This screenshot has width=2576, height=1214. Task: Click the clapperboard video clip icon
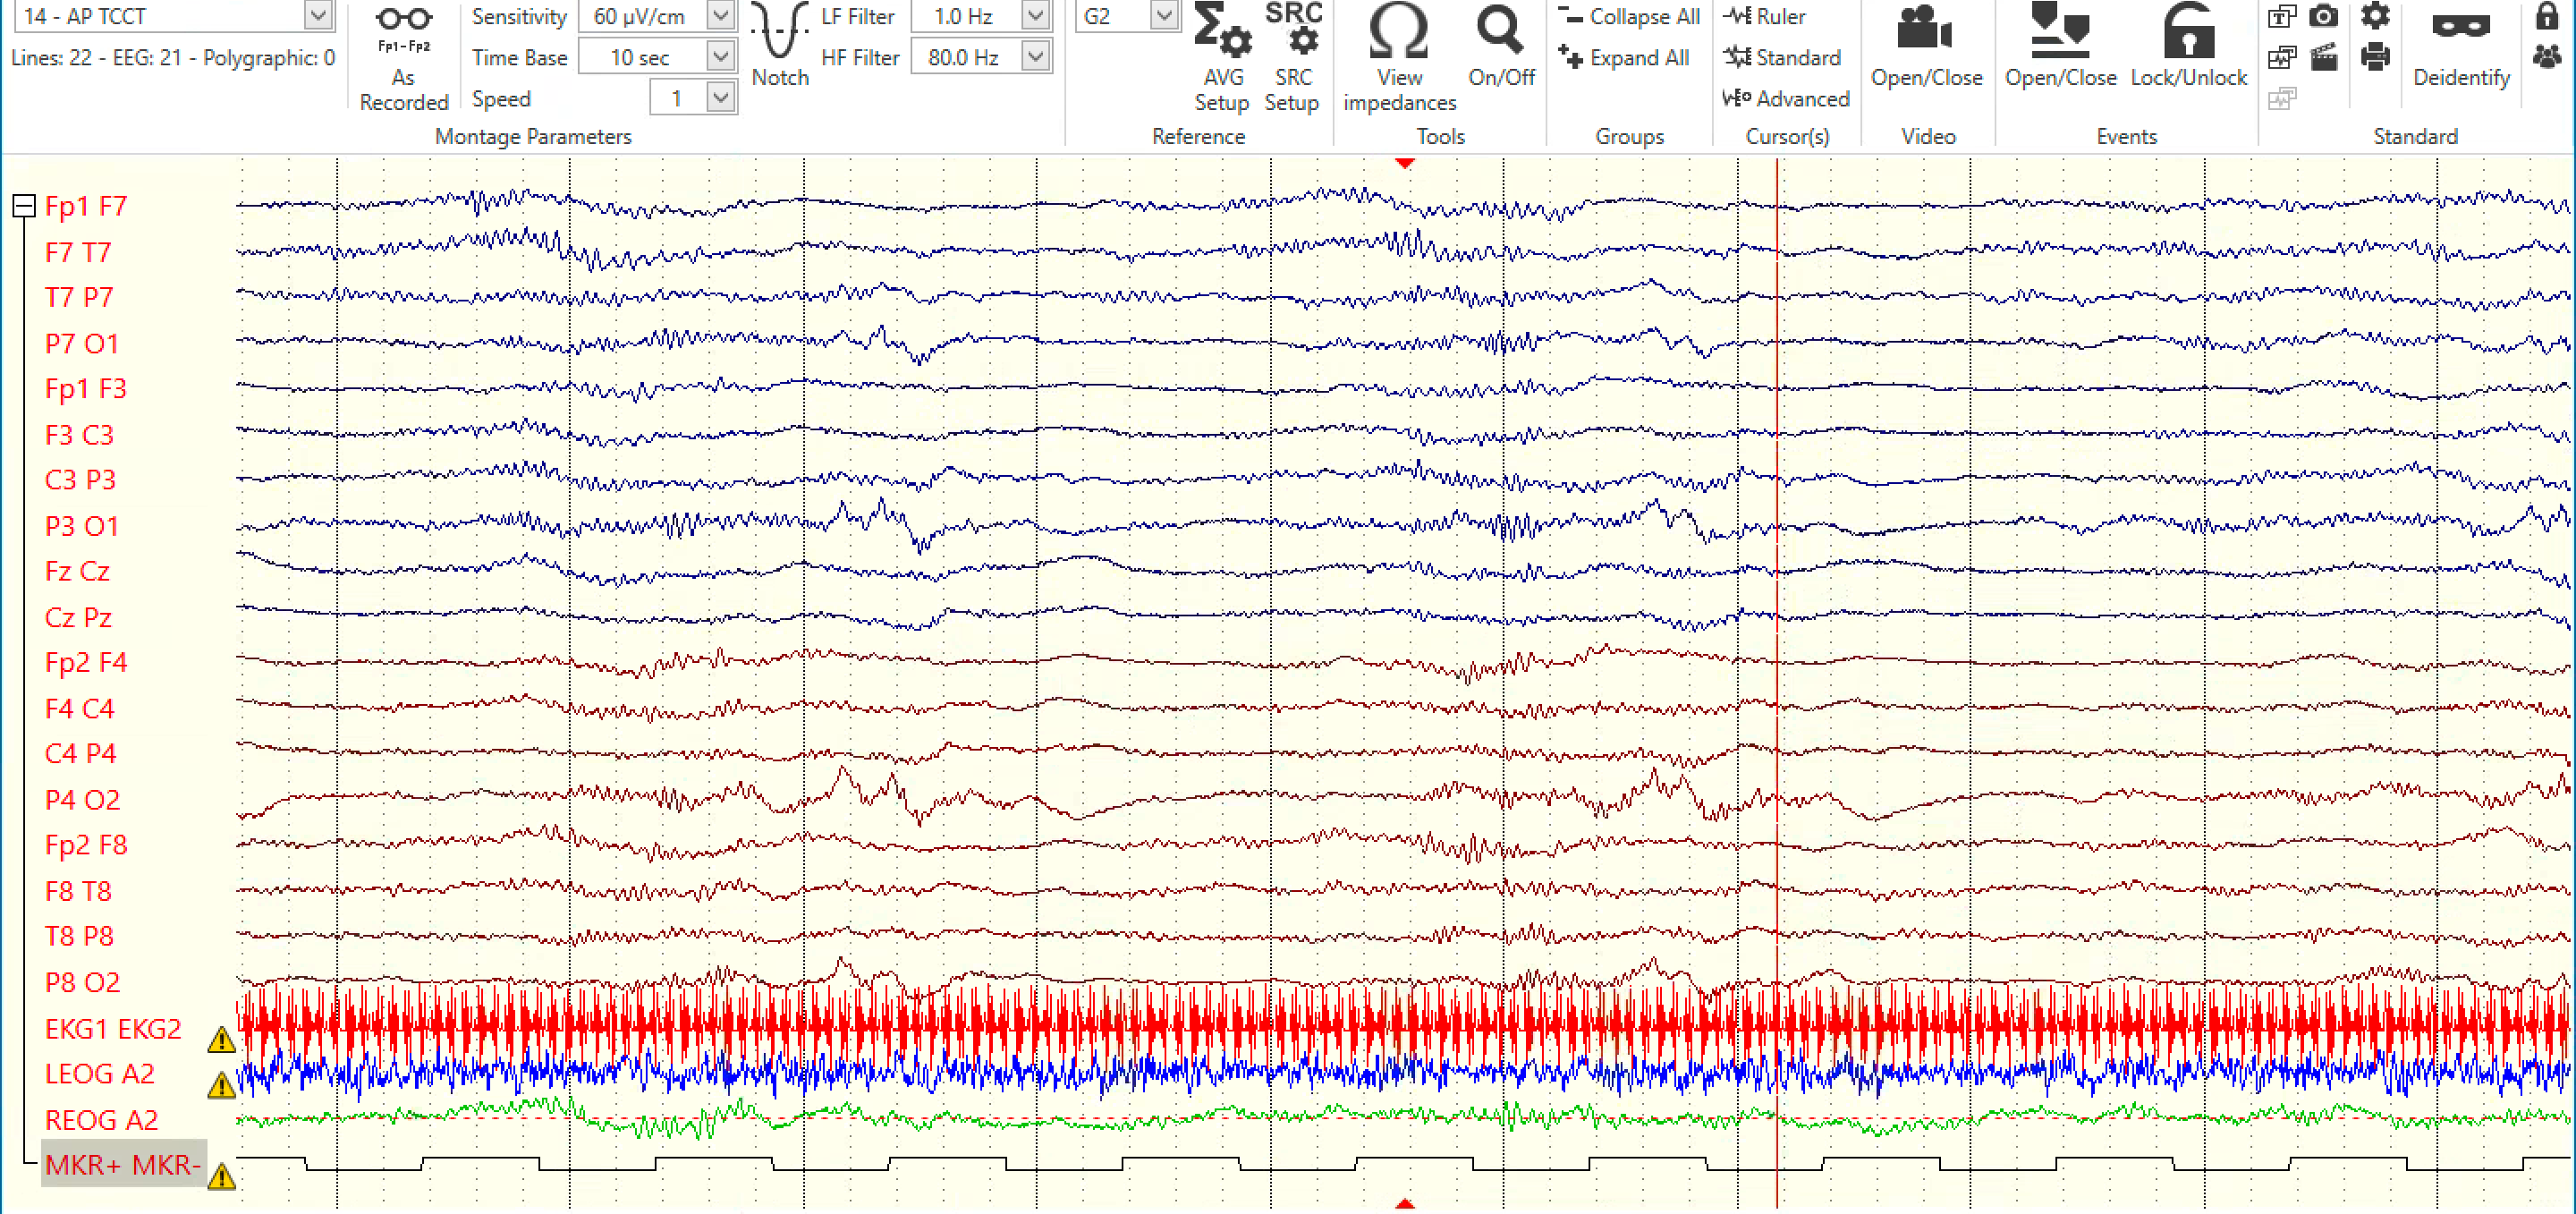[x=2324, y=57]
